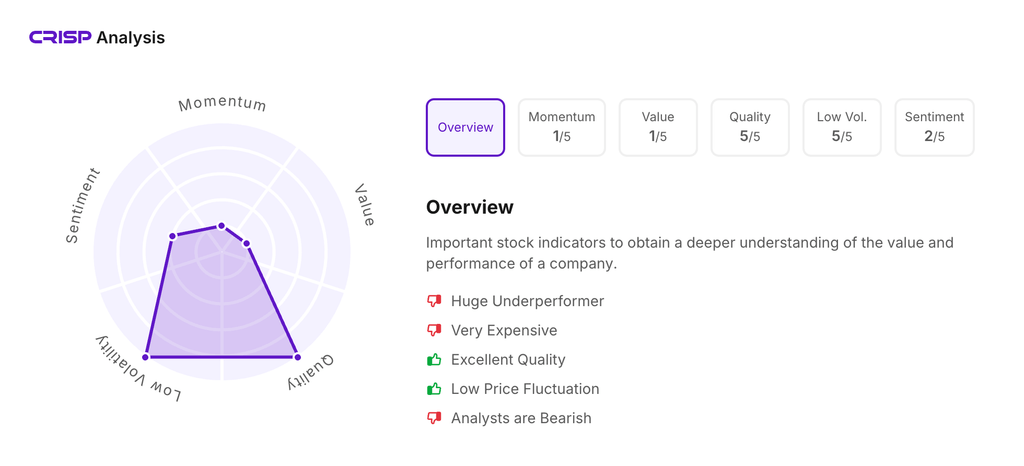The image size is (1024, 466).
Task: Click the Quality radar data point
Action: (298, 357)
